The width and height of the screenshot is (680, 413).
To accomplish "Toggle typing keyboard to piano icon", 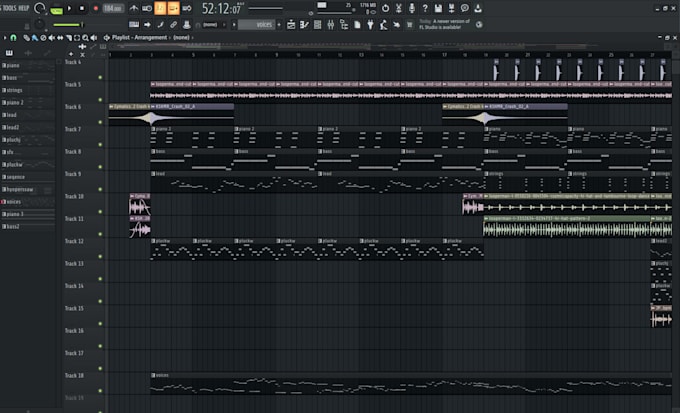I will (134, 25).
